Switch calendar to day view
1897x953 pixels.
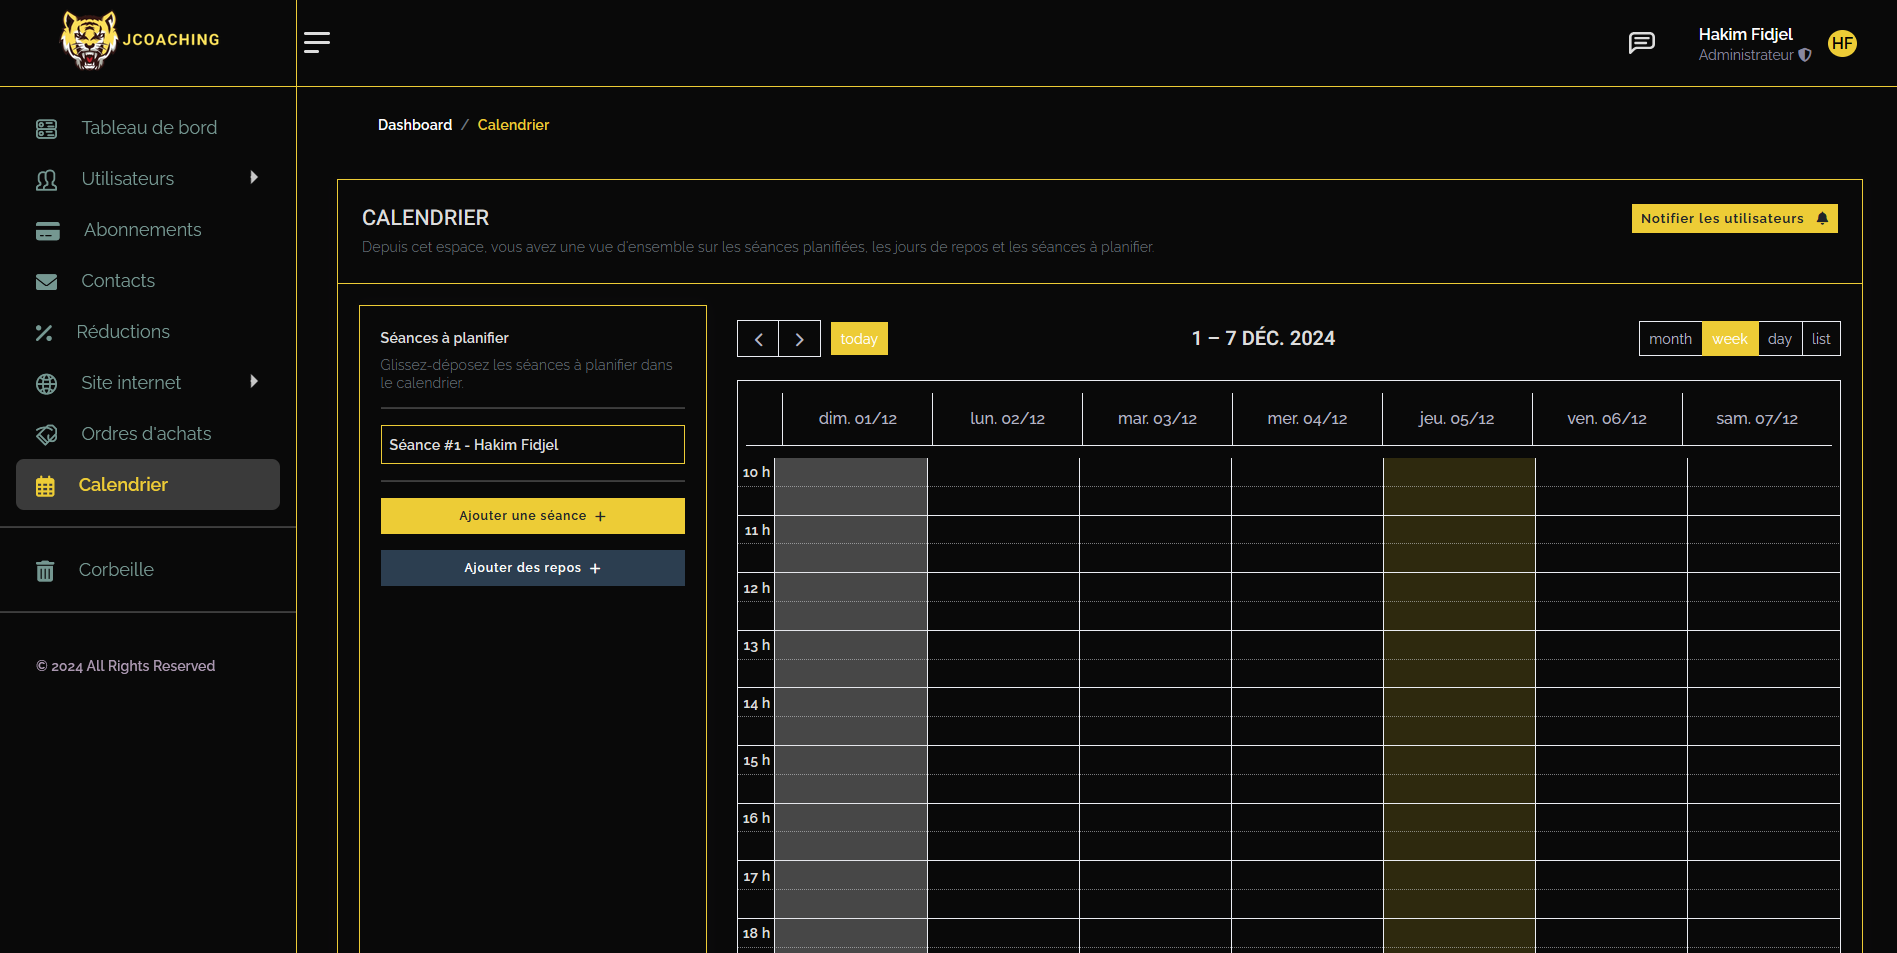click(x=1779, y=339)
